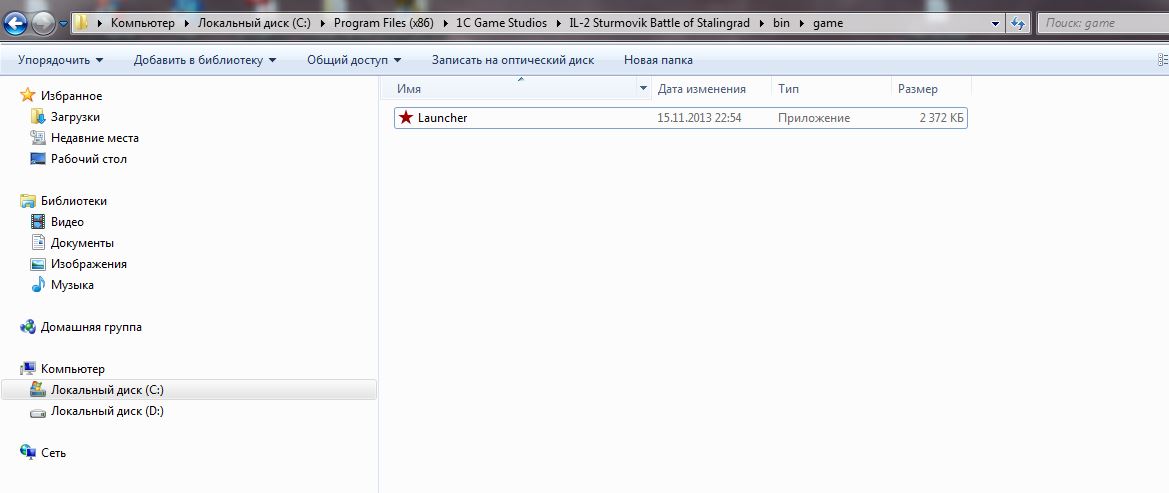Go to 1C Game Studios breadcrumb
This screenshot has height=493, width=1169.
click(501, 22)
